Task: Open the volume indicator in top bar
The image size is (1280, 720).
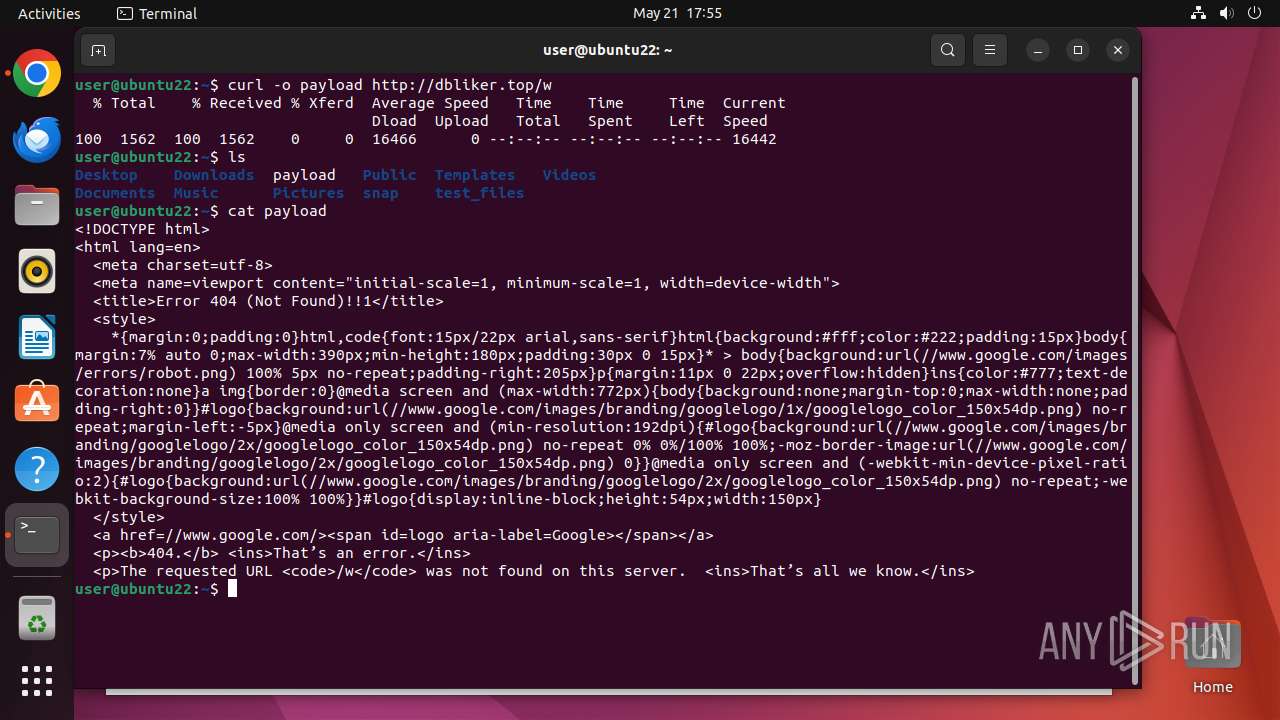Action: pos(1227,13)
